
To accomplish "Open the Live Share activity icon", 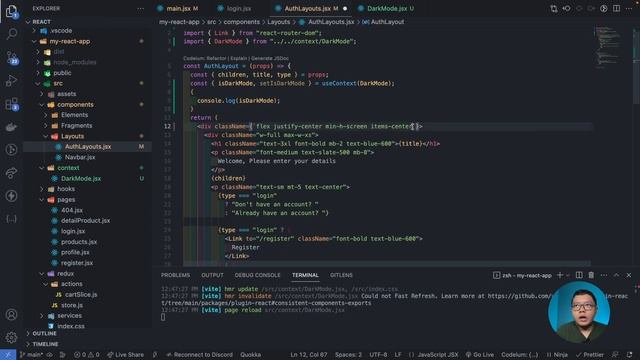I will click(x=11, y=173).
